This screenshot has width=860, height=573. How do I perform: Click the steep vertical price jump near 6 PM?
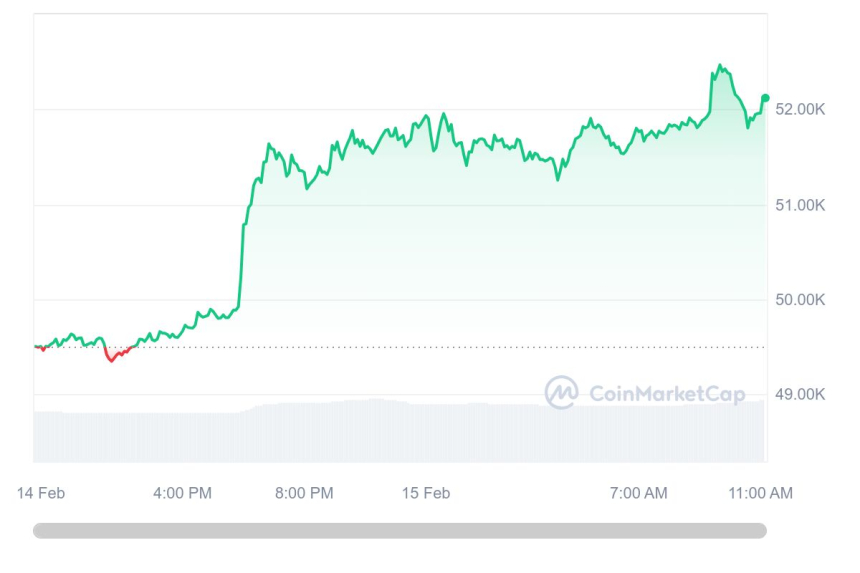[x=241, y=260]
